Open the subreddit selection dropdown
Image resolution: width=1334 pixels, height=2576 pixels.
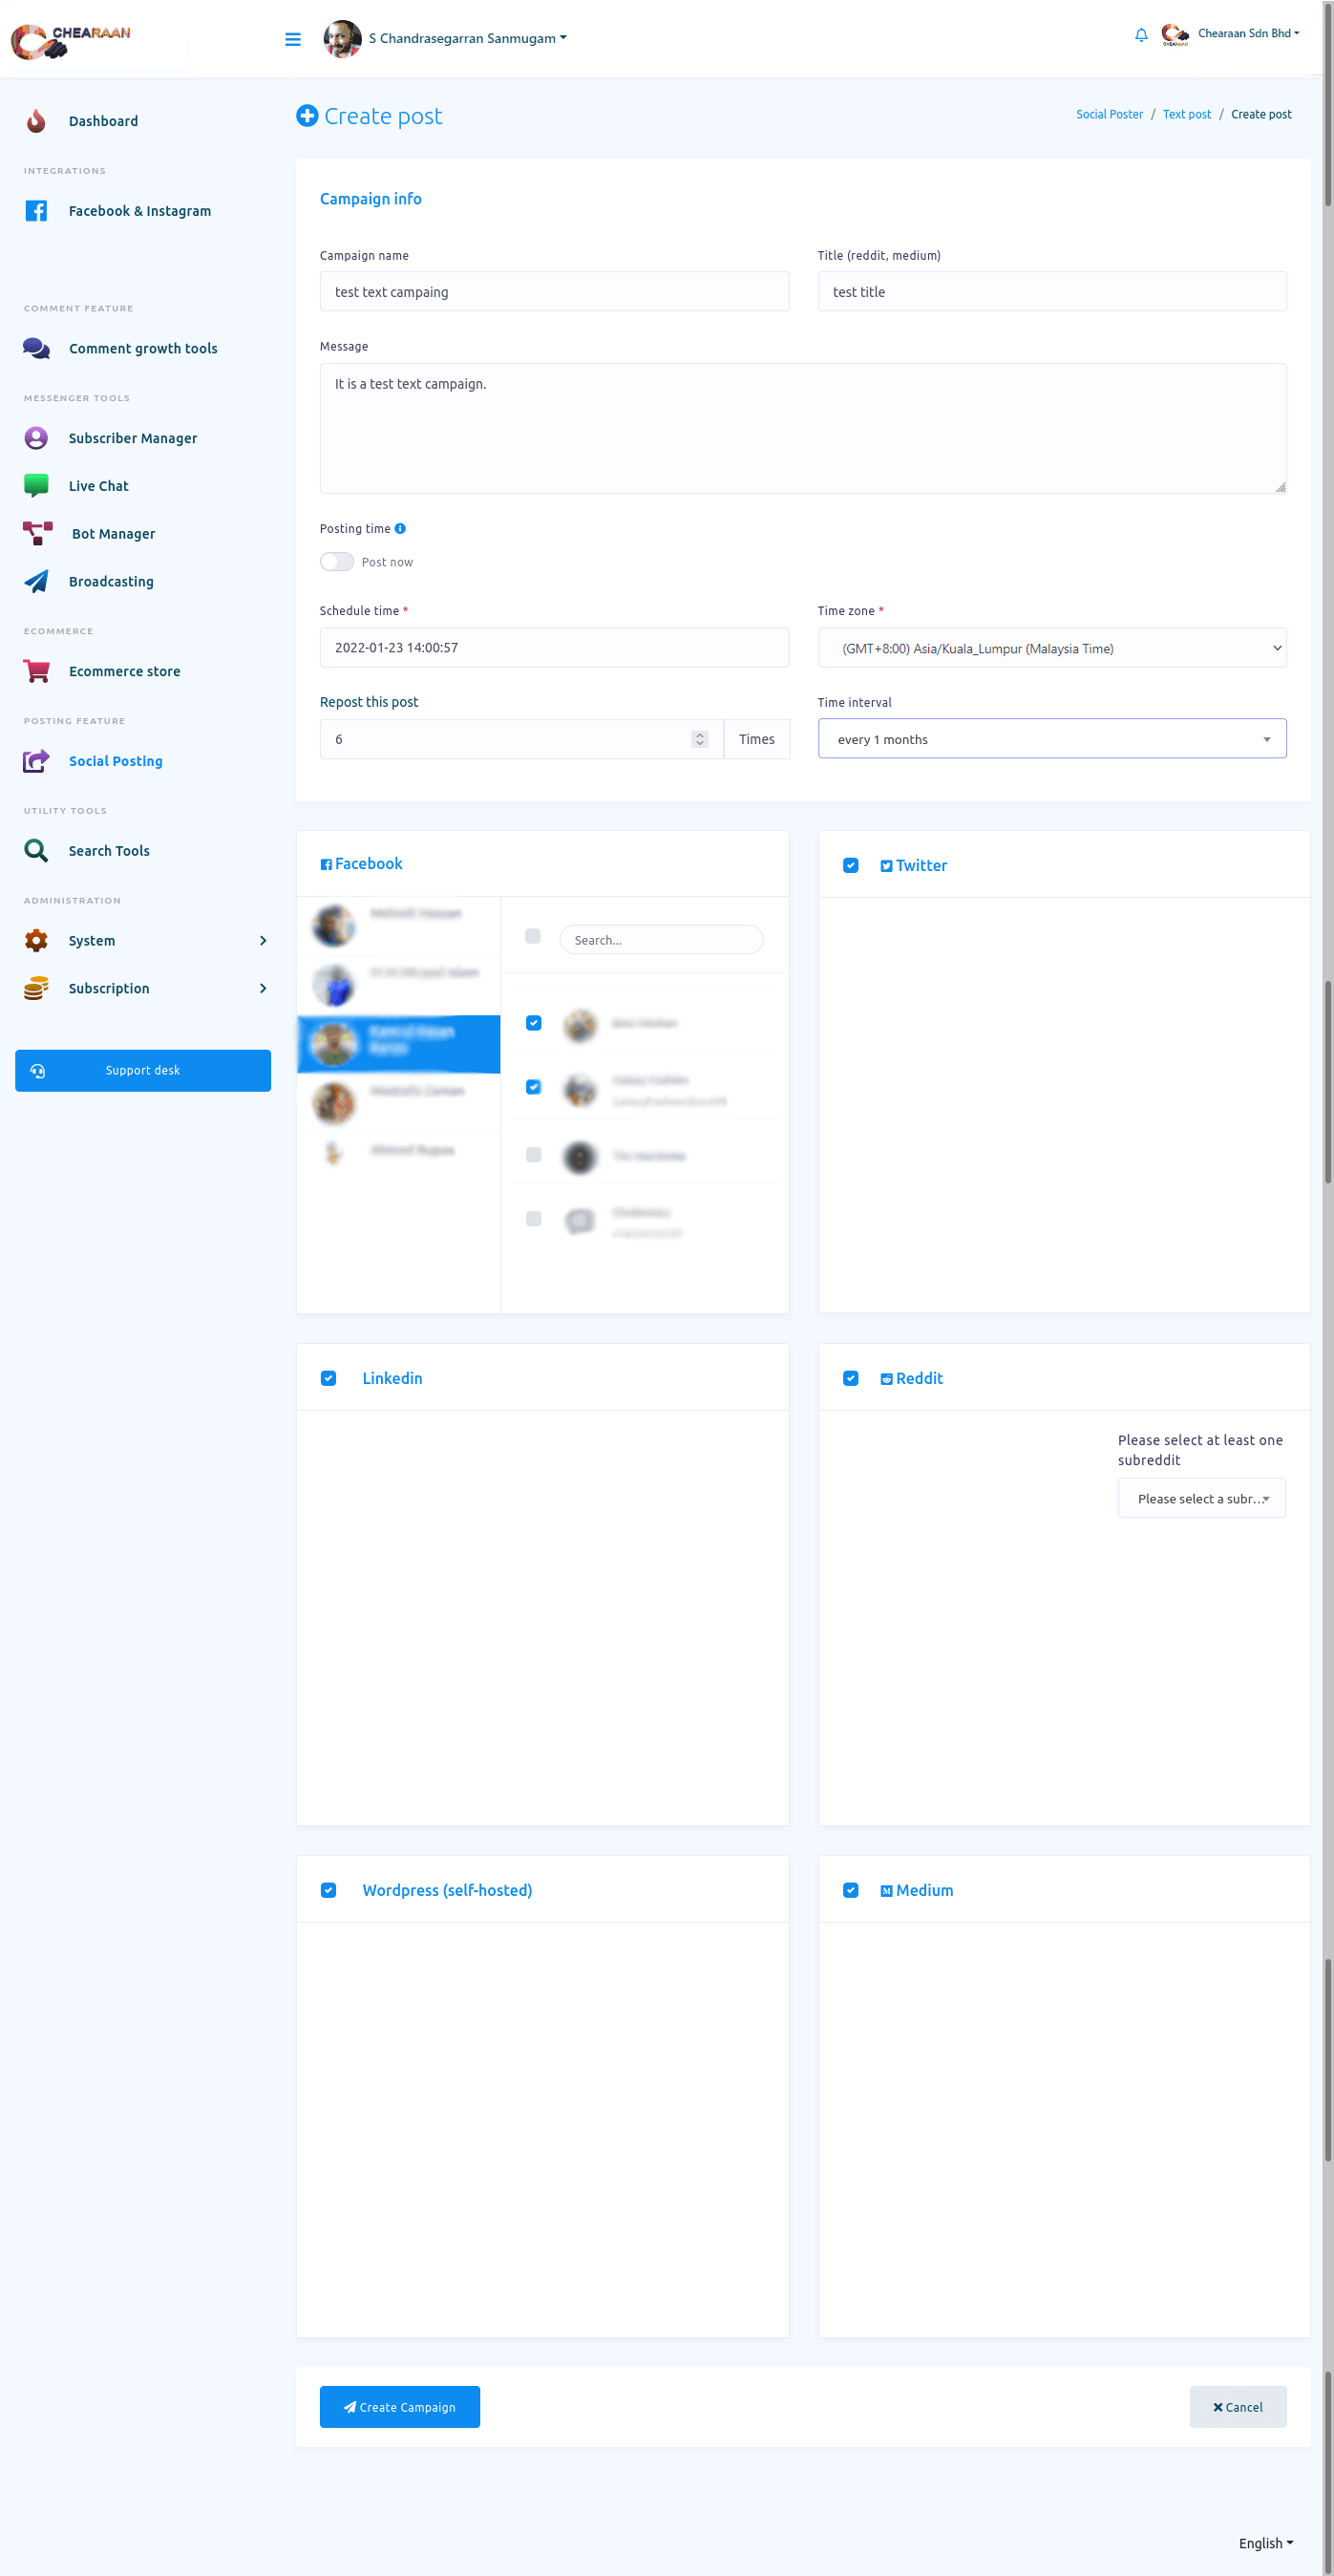click(x=1201, y=1498)
